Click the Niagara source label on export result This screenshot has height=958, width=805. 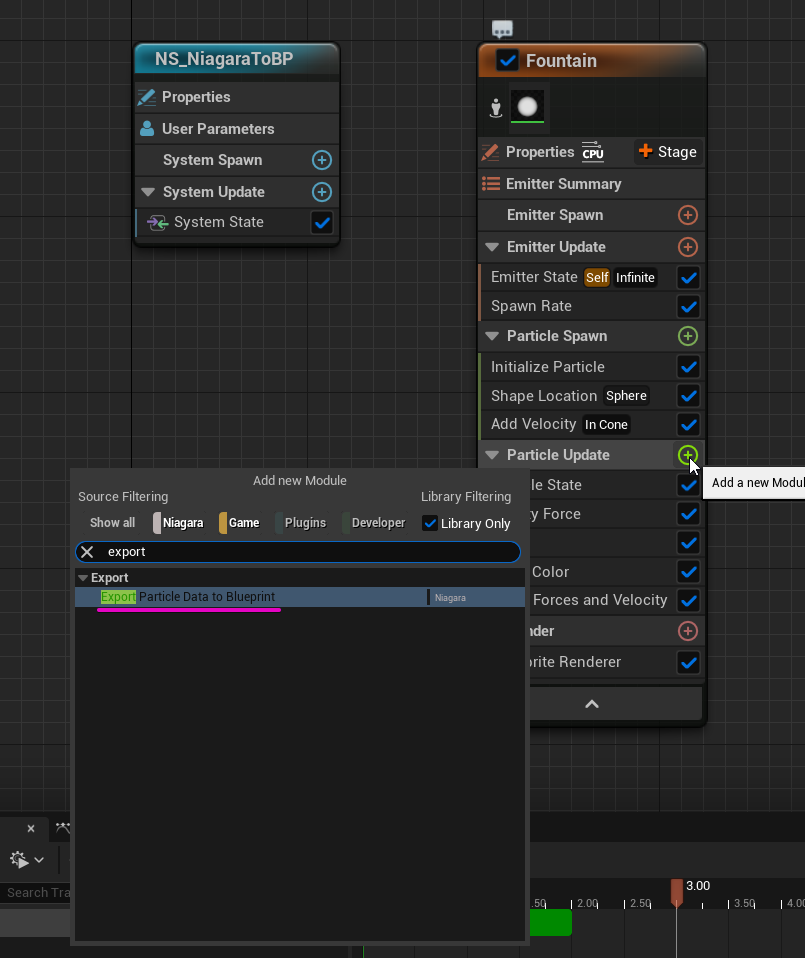pos(450,598)
